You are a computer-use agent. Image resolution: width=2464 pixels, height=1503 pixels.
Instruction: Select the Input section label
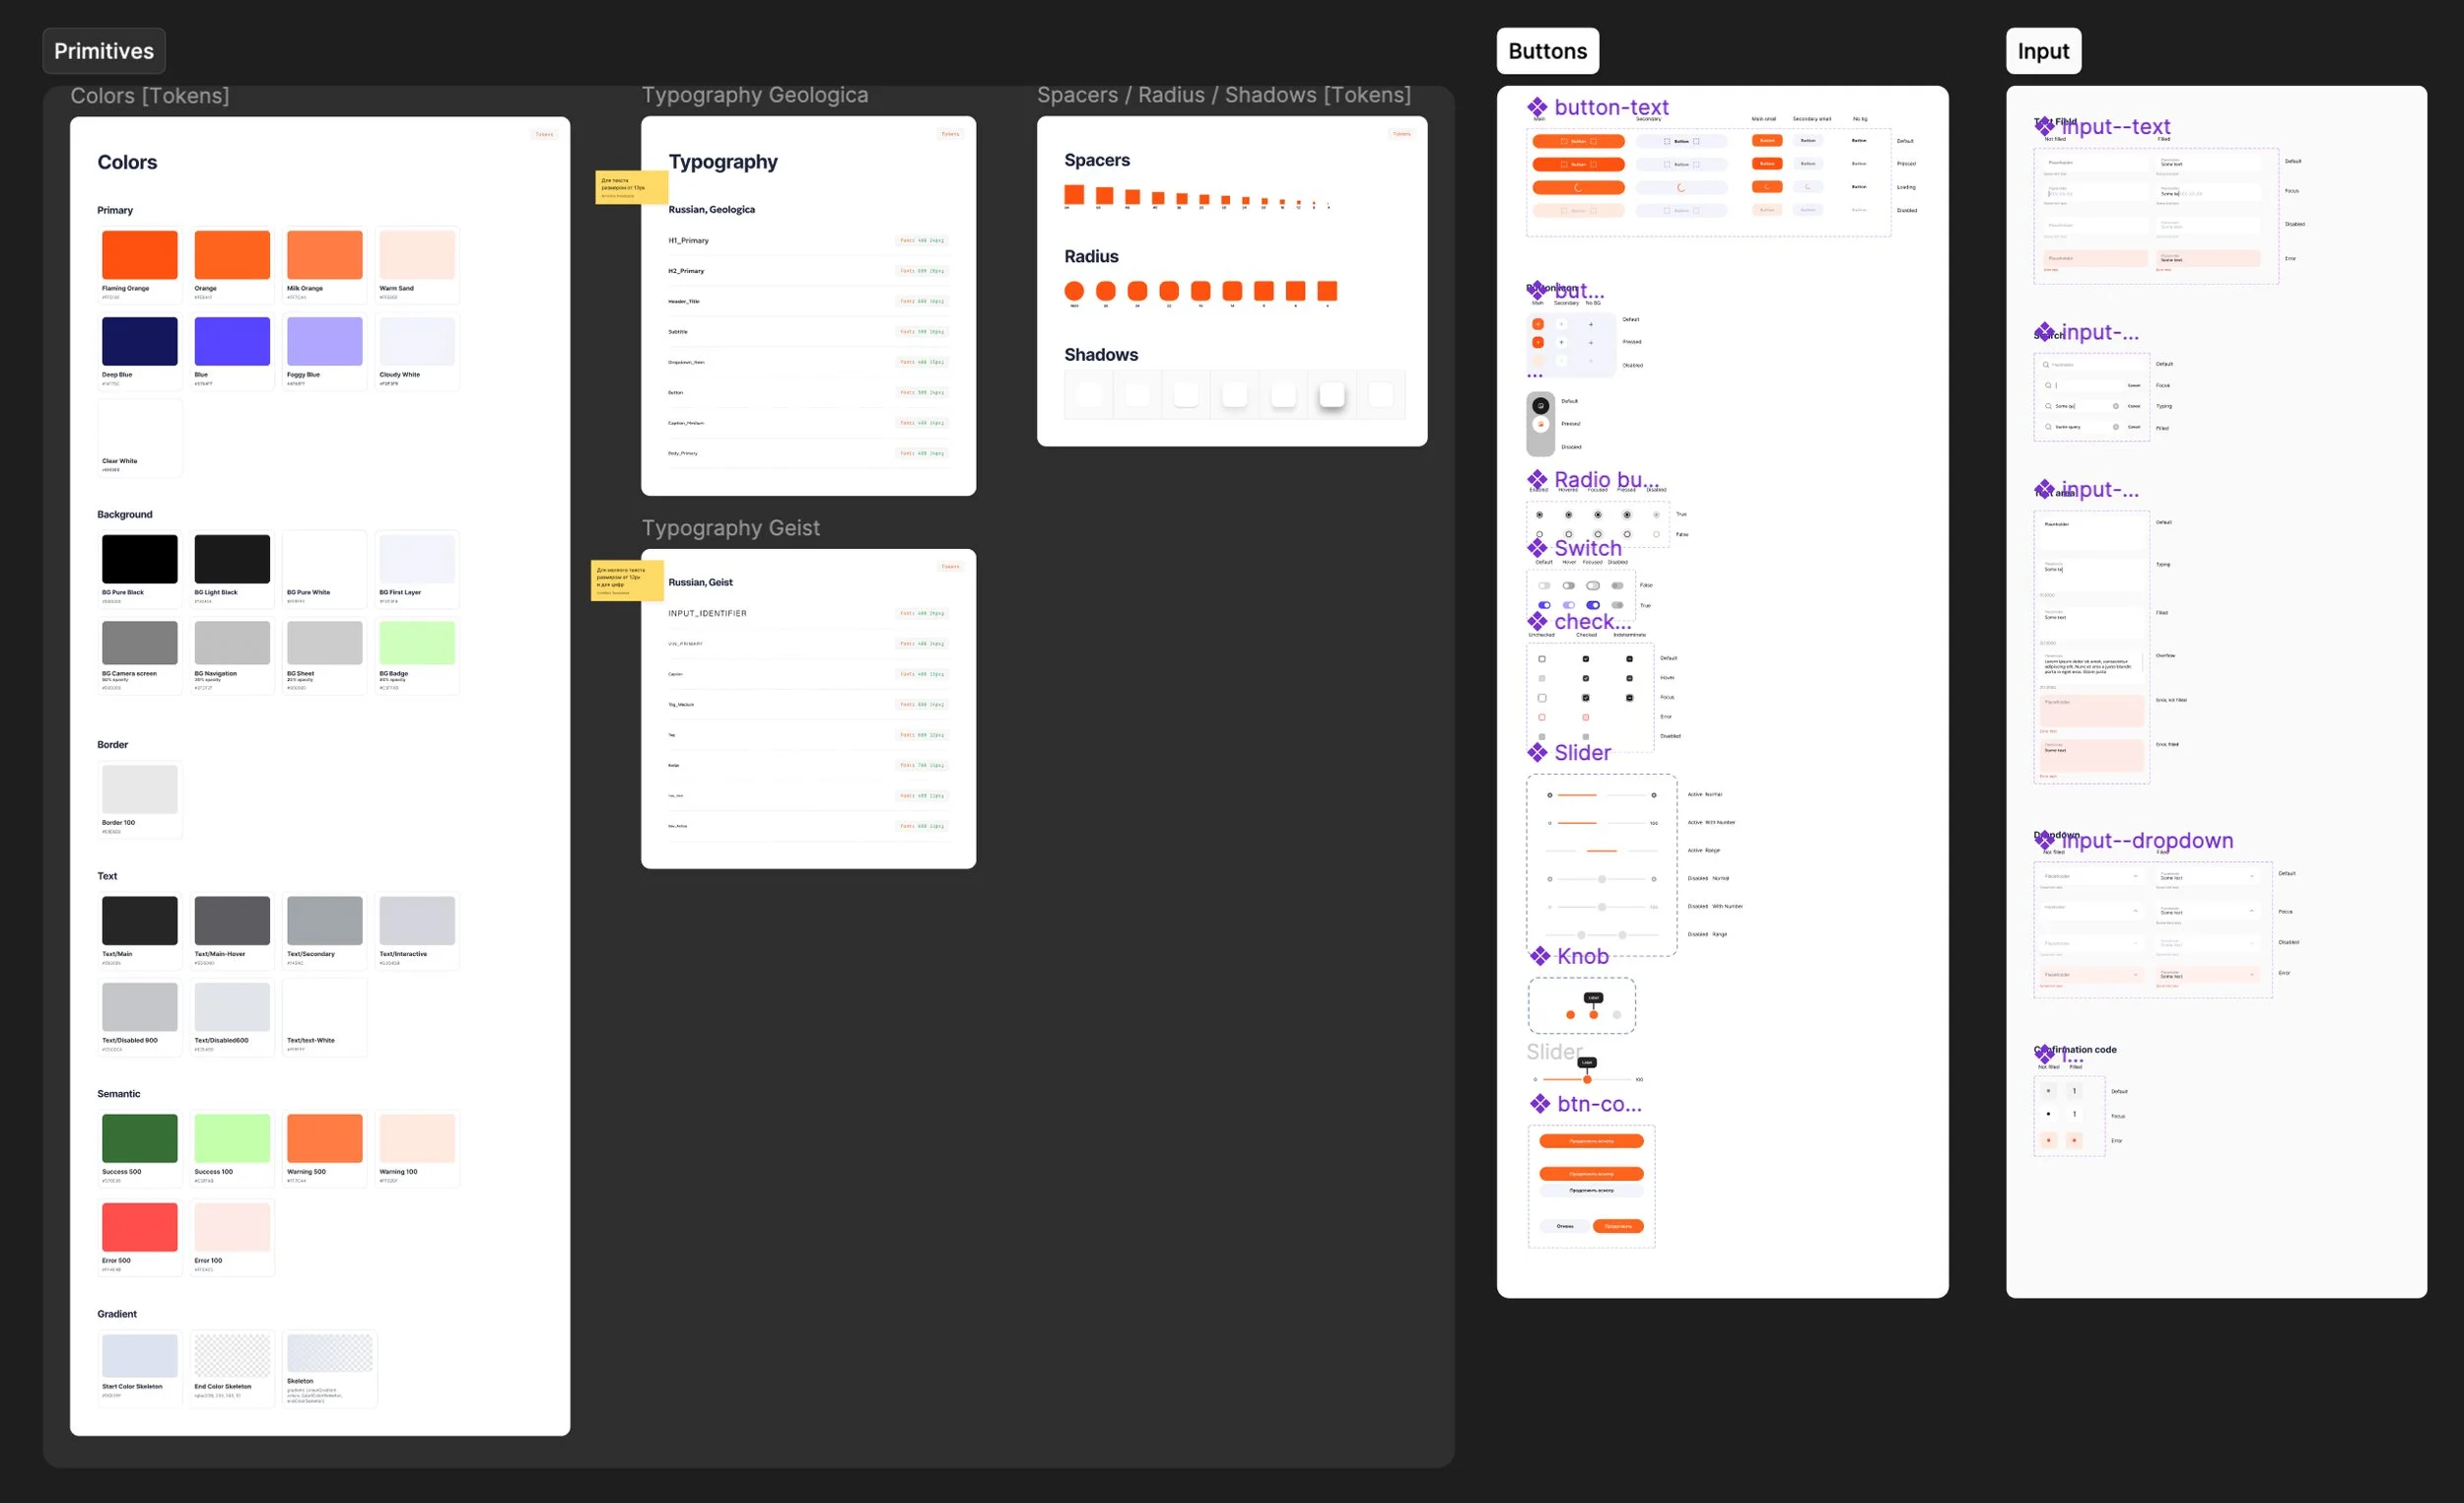pos(2042,51)
